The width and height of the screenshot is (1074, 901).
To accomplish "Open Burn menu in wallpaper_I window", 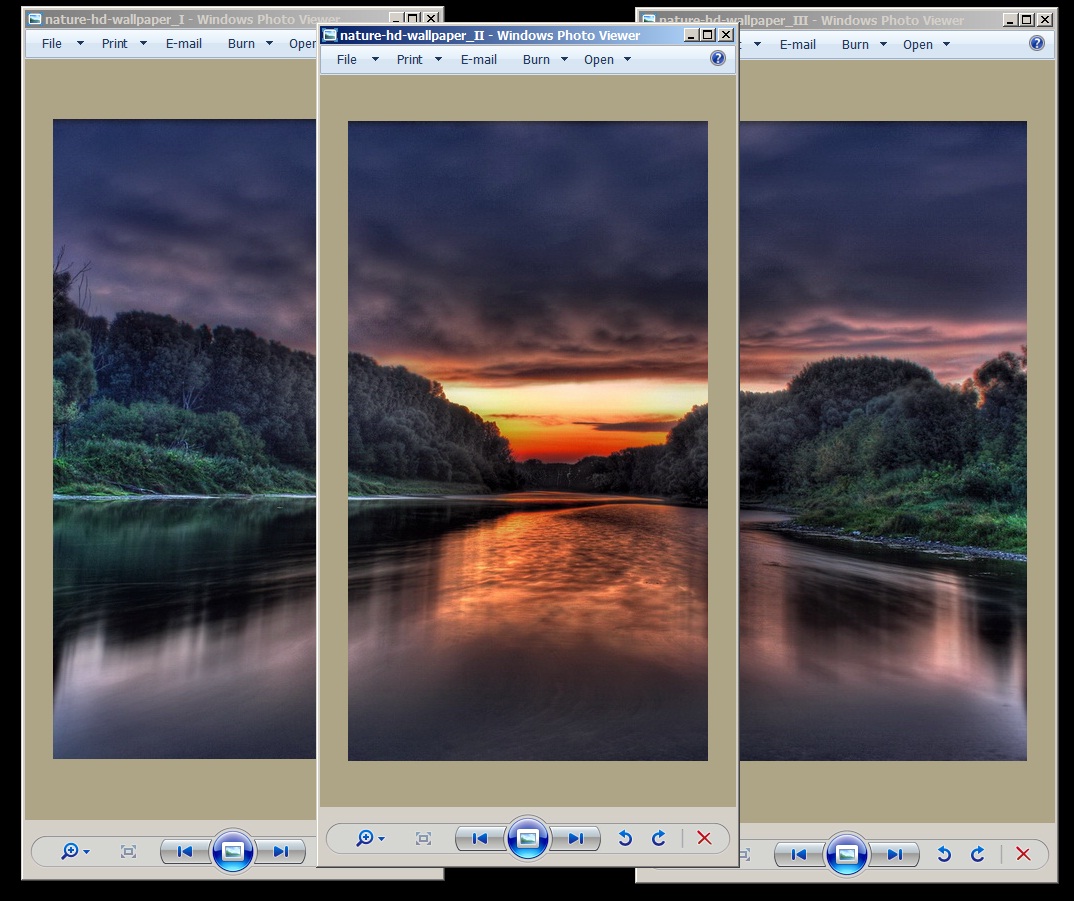I will click(x=241, y=44).
